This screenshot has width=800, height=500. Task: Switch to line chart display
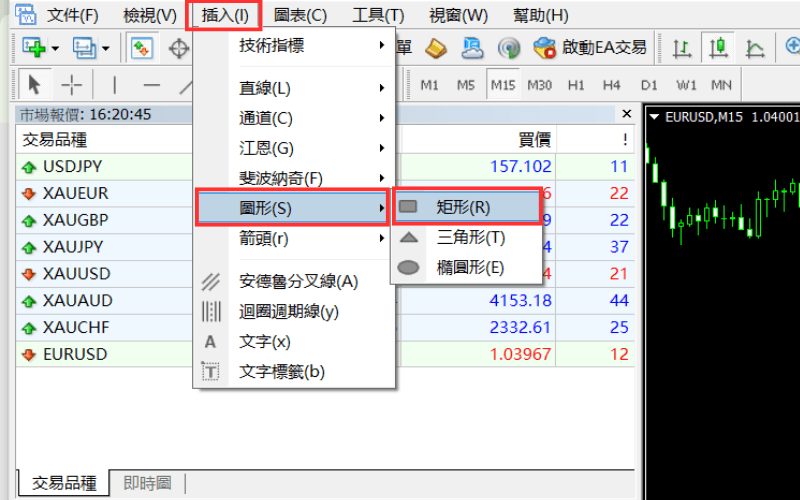[755, 47]
